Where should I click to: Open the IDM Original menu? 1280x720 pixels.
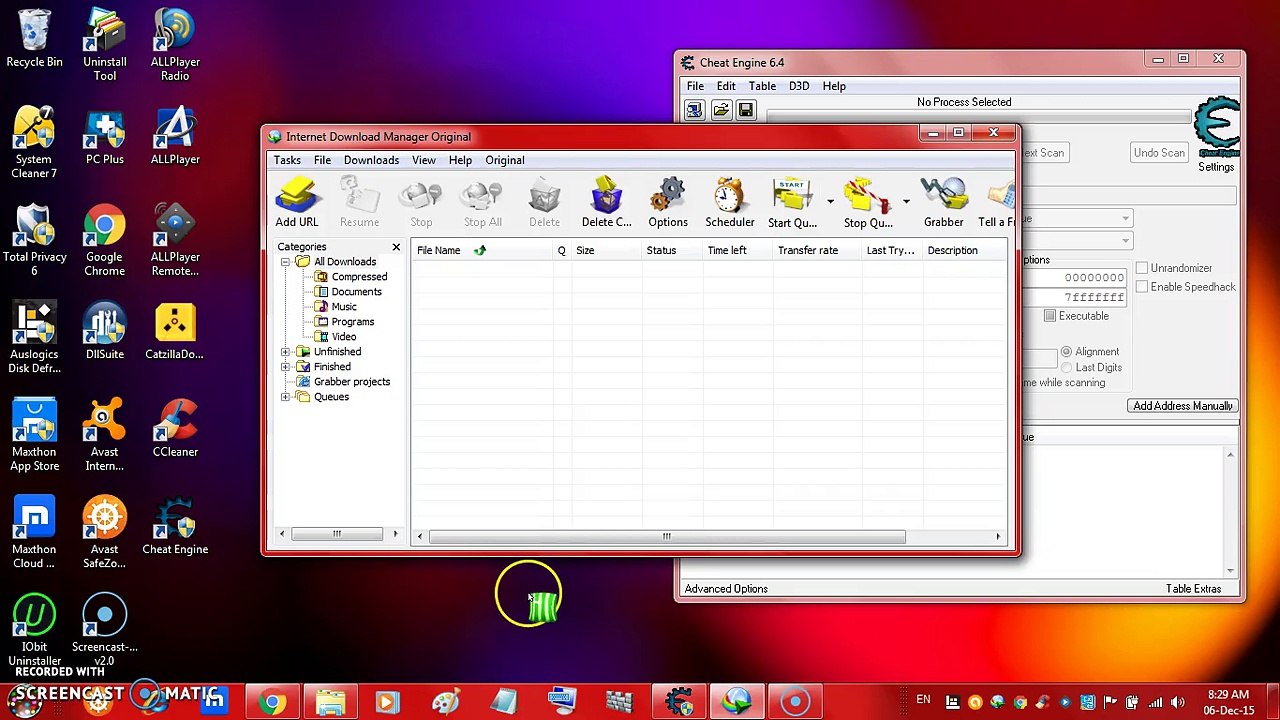click(x=504, y=160)
